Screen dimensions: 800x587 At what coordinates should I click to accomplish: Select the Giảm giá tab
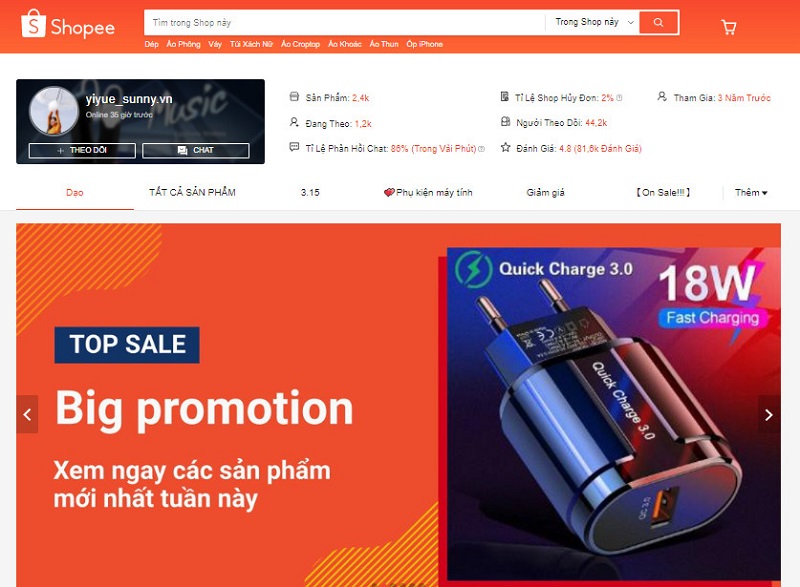click(545, 193)
